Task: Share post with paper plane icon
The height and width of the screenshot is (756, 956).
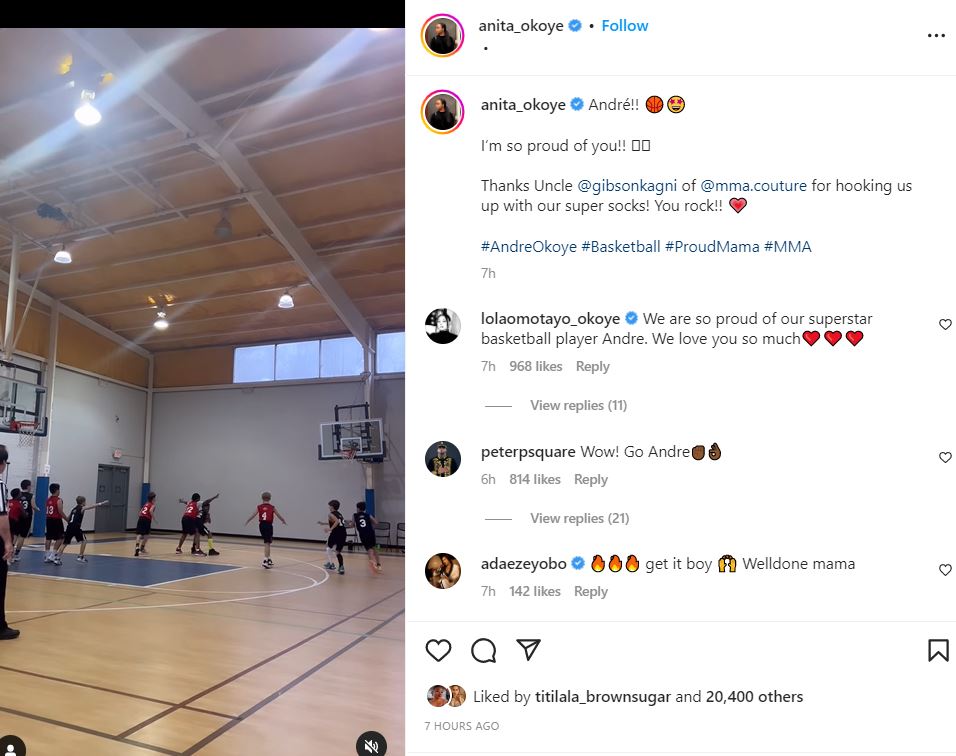Action: [x=528, y=650]
